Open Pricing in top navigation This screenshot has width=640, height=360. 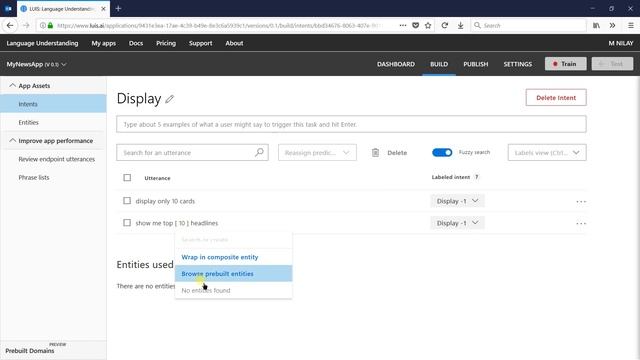click(x=166, y=43)
